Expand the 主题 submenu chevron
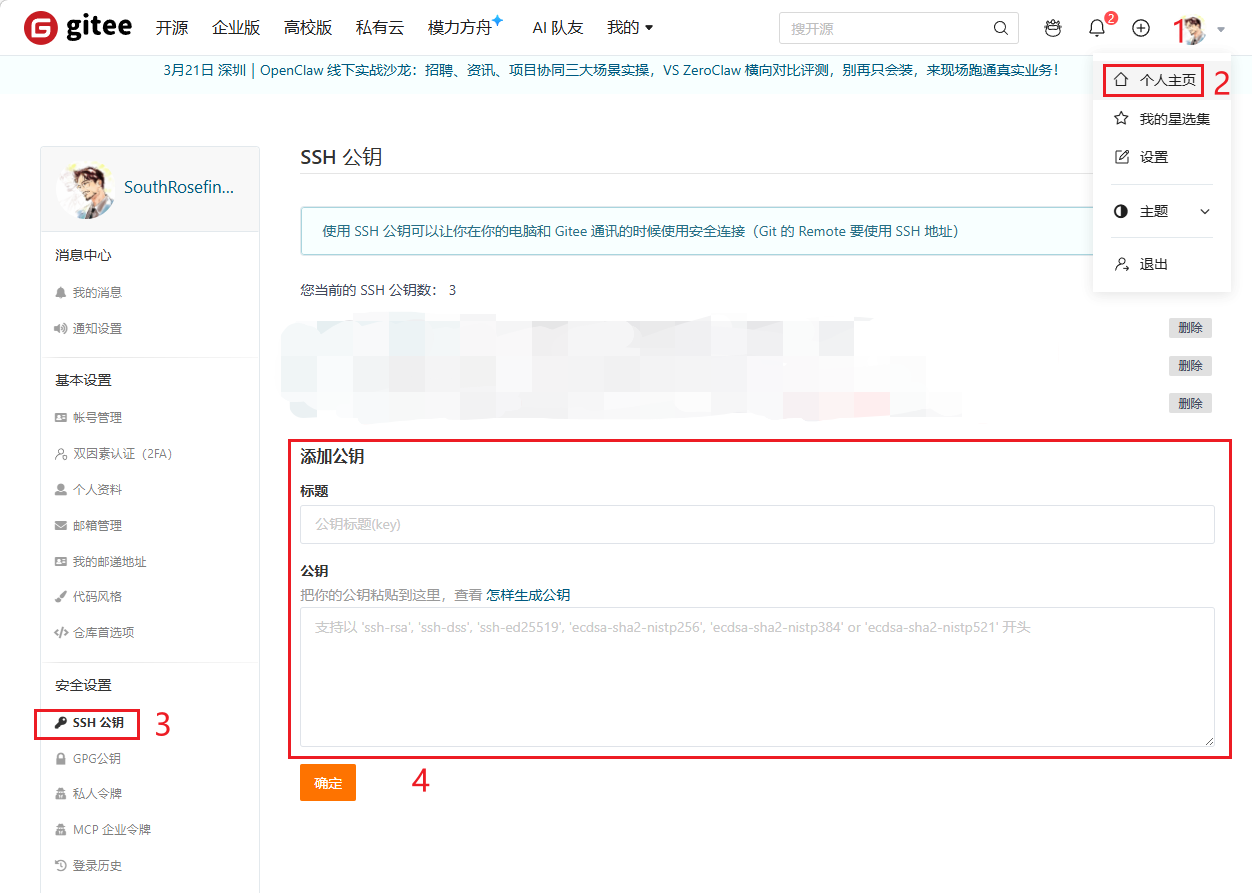 [1205, 211]
